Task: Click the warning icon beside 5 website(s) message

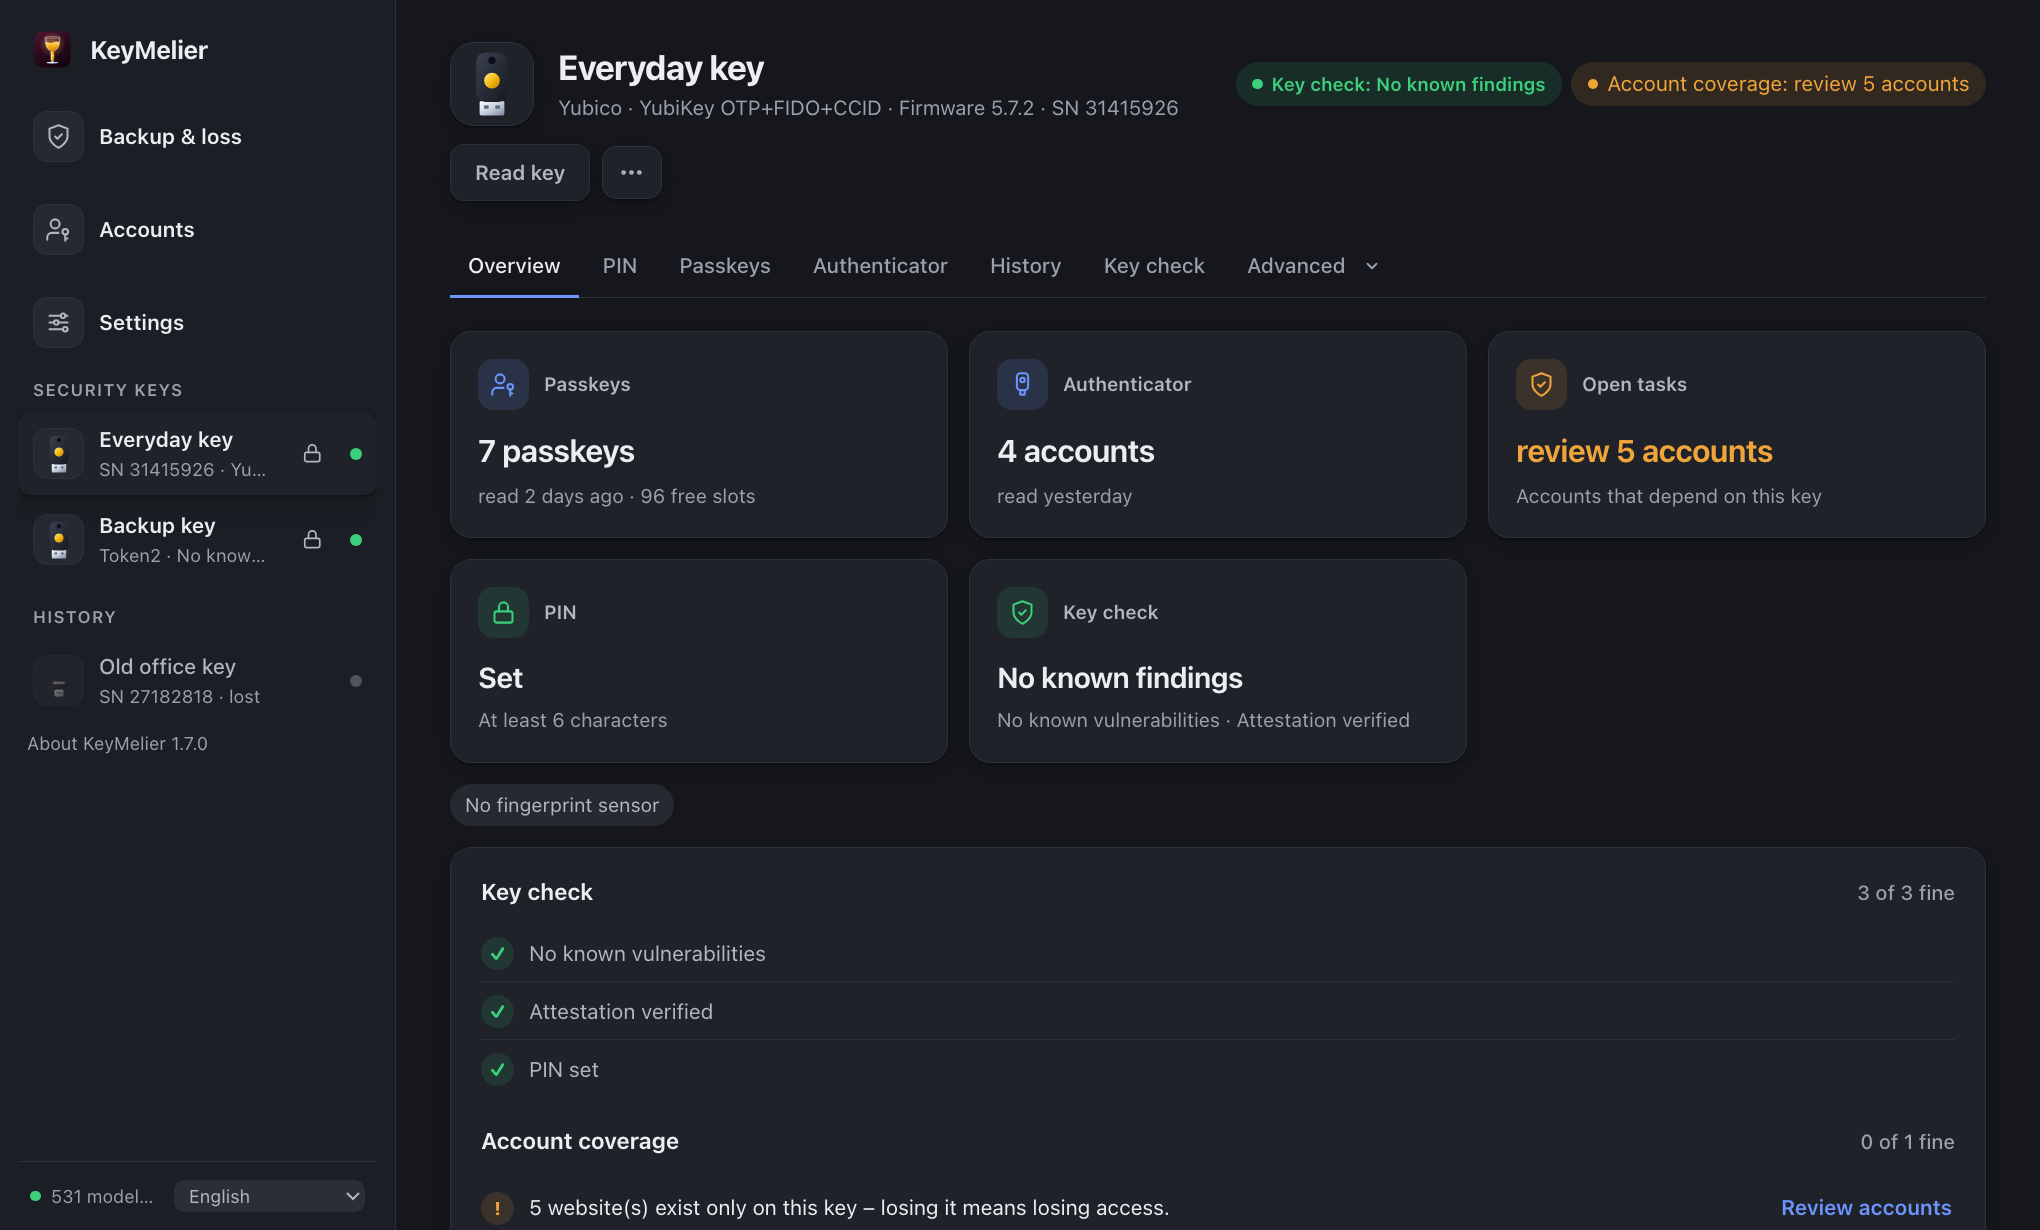Action: click(x=497, y=1208)
